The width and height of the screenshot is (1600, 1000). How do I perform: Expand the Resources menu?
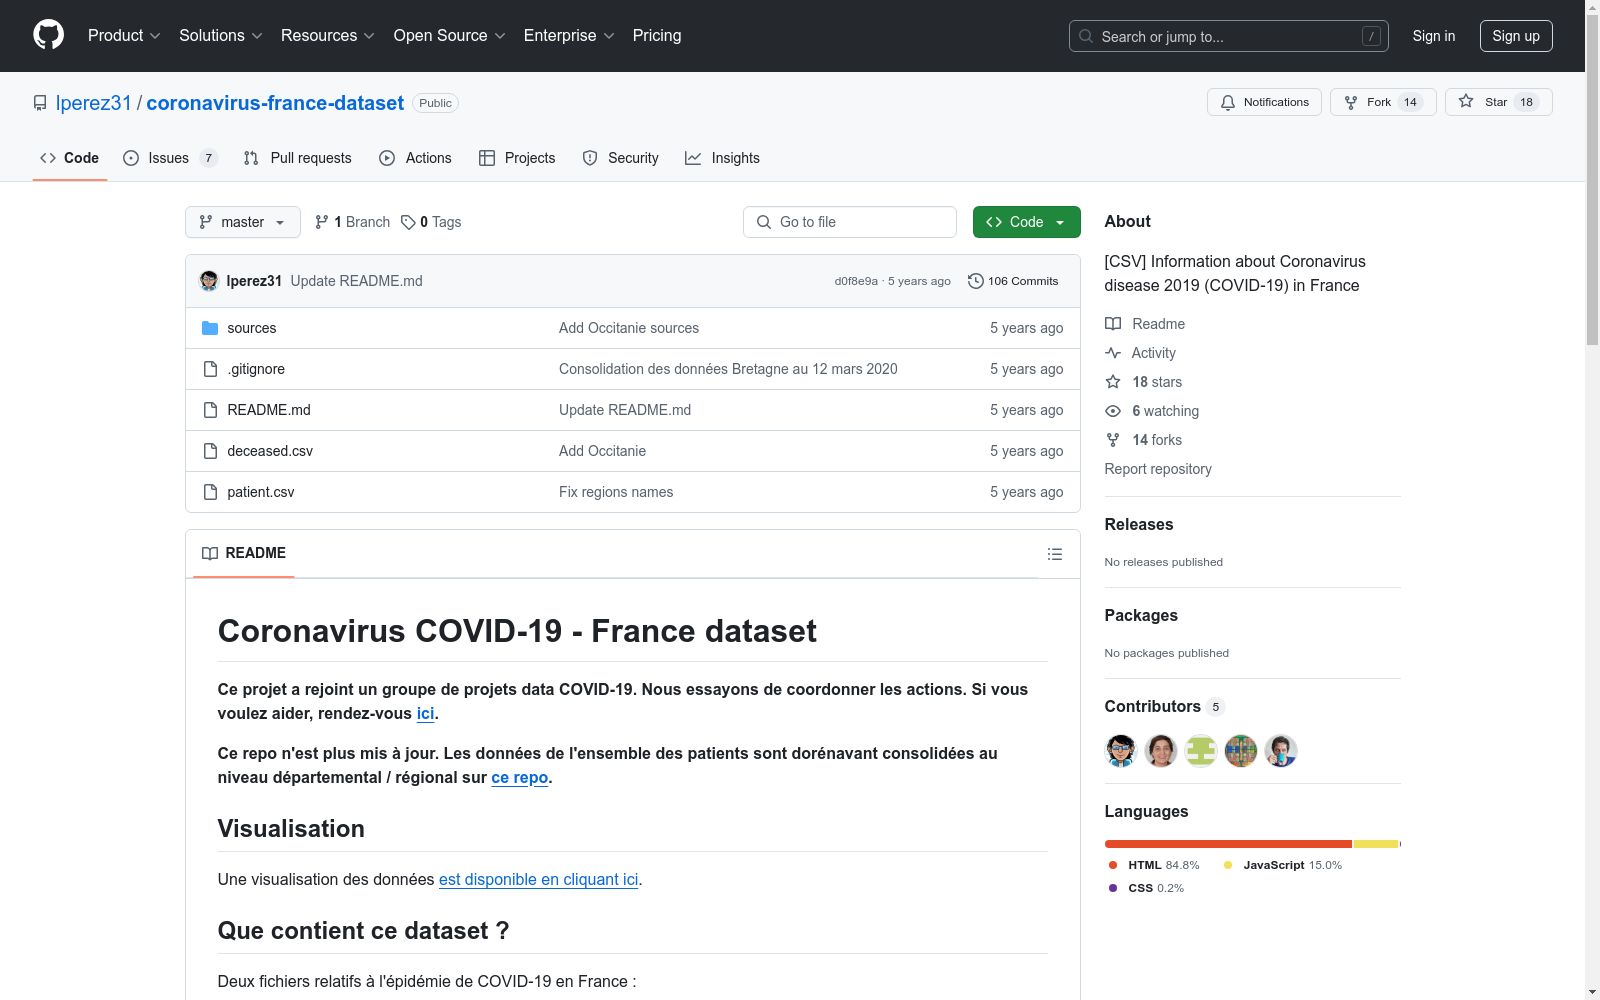[328, 35]
